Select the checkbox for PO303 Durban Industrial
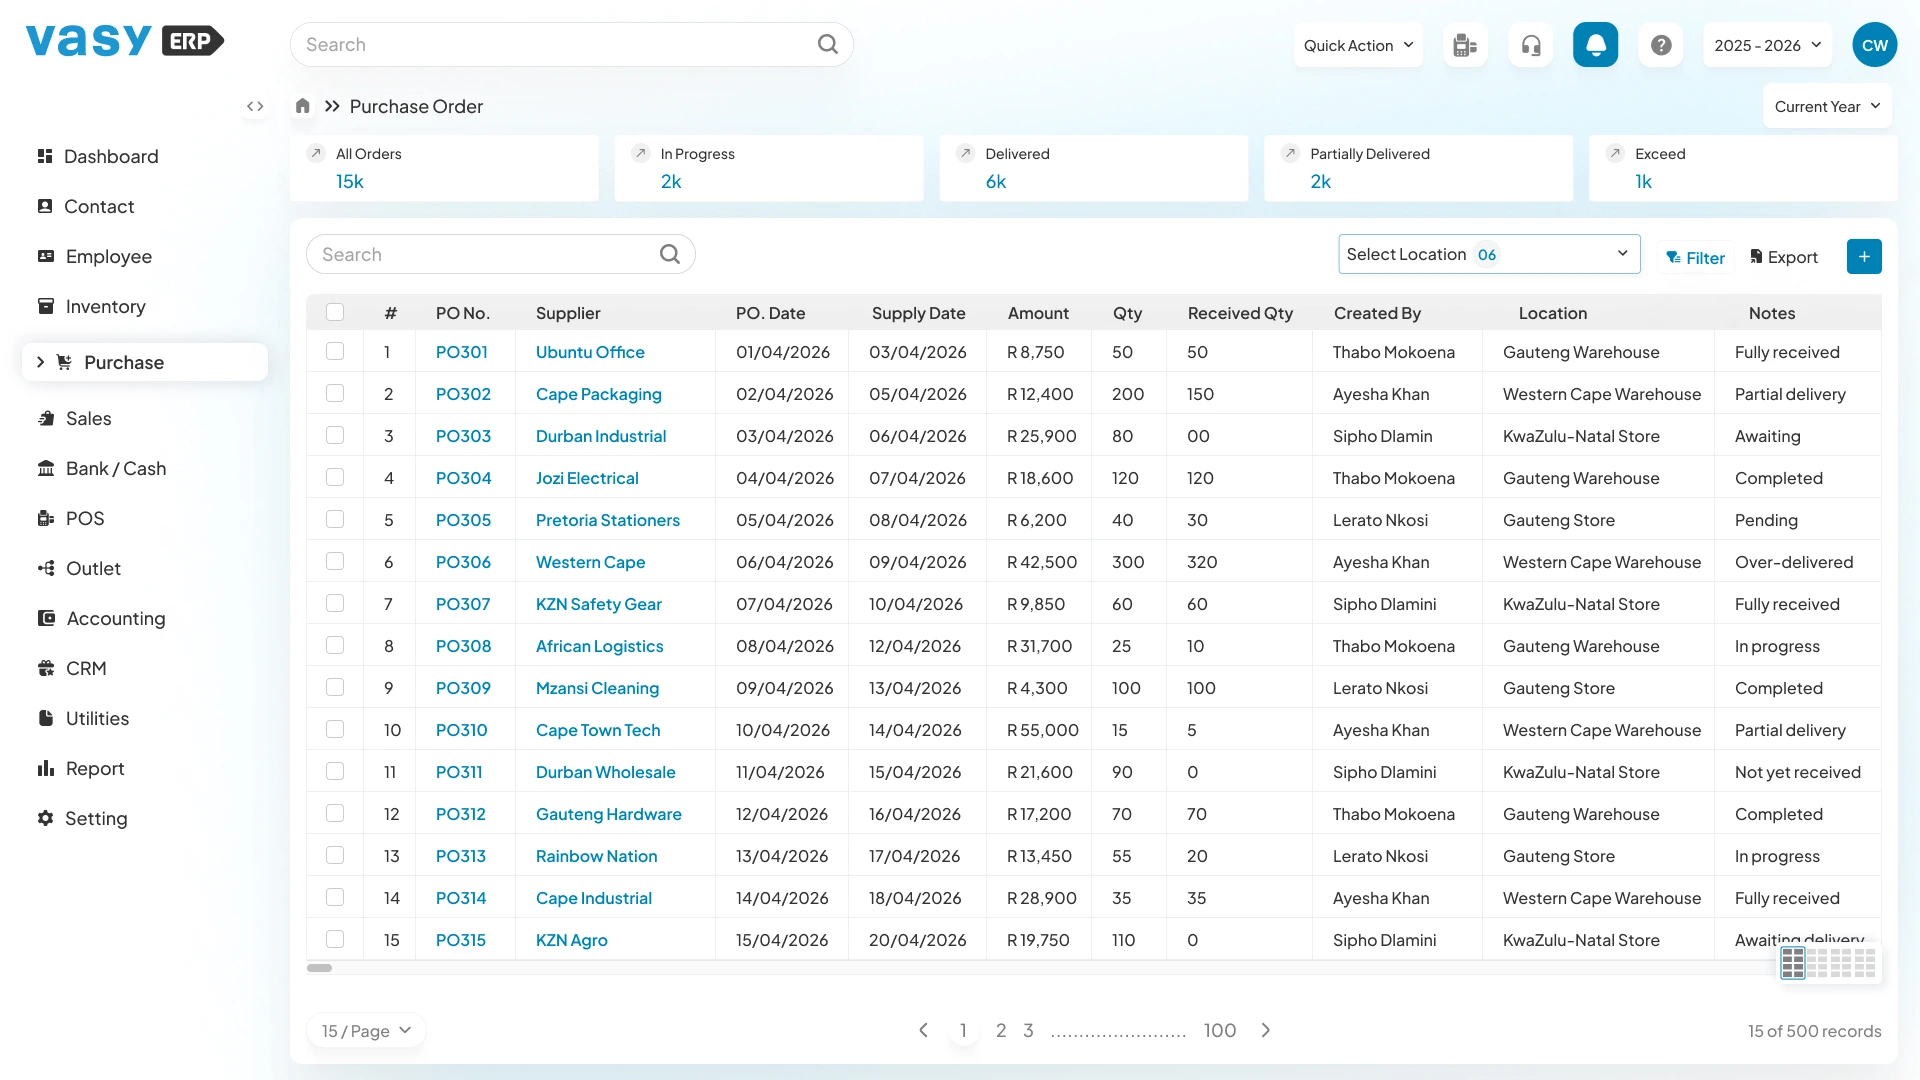This screenshot has width=1920, height=1080. [x=335, y=435]
